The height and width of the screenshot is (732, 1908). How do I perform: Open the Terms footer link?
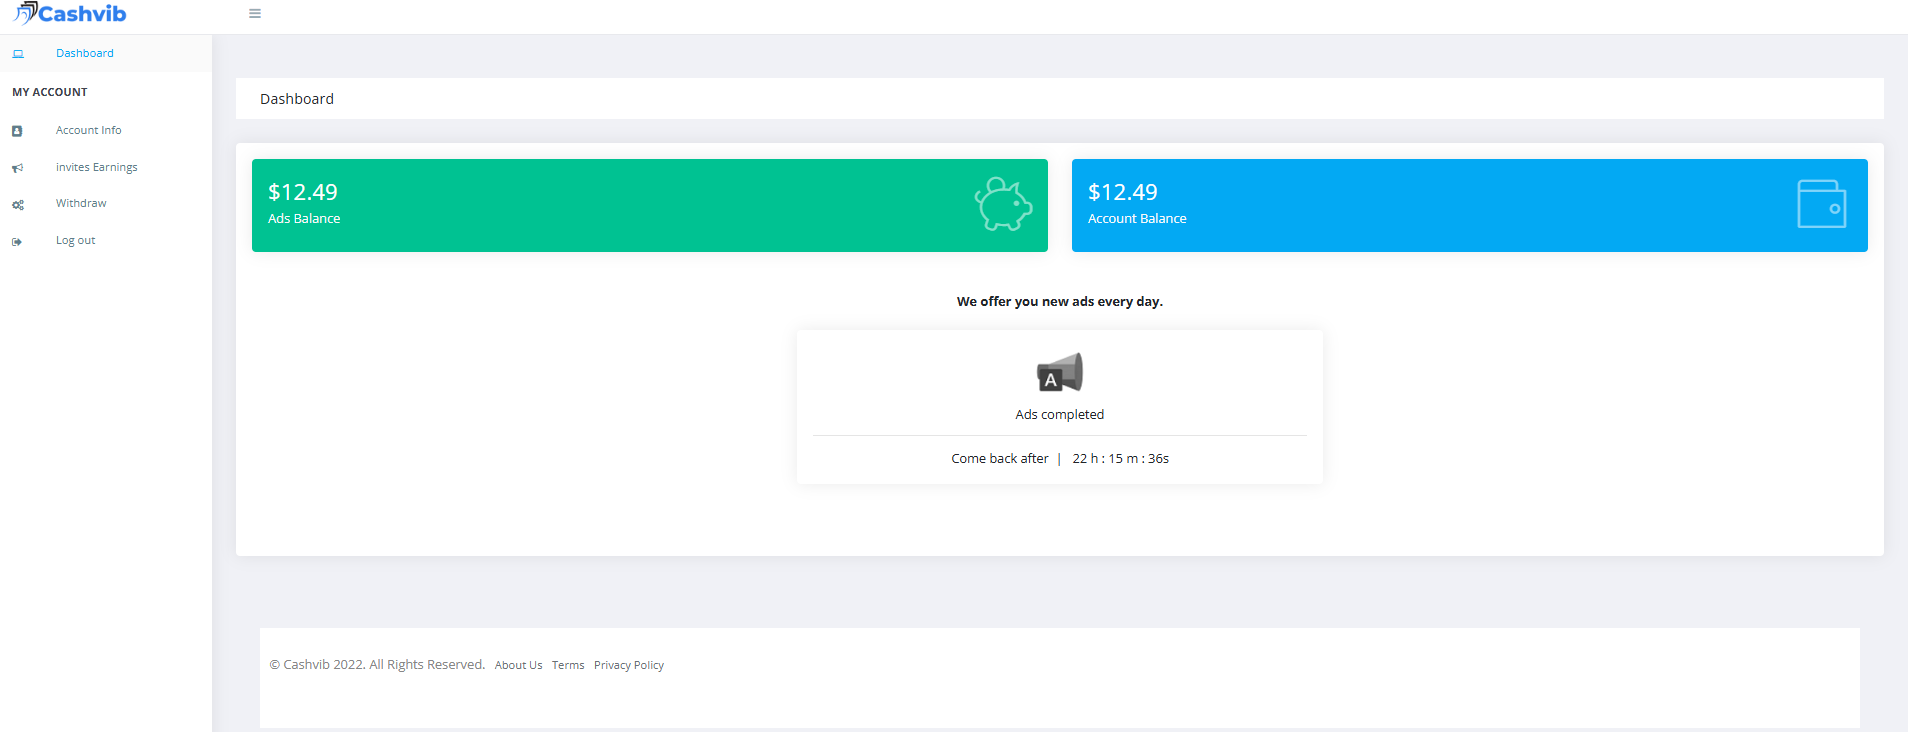pos(568,666)
